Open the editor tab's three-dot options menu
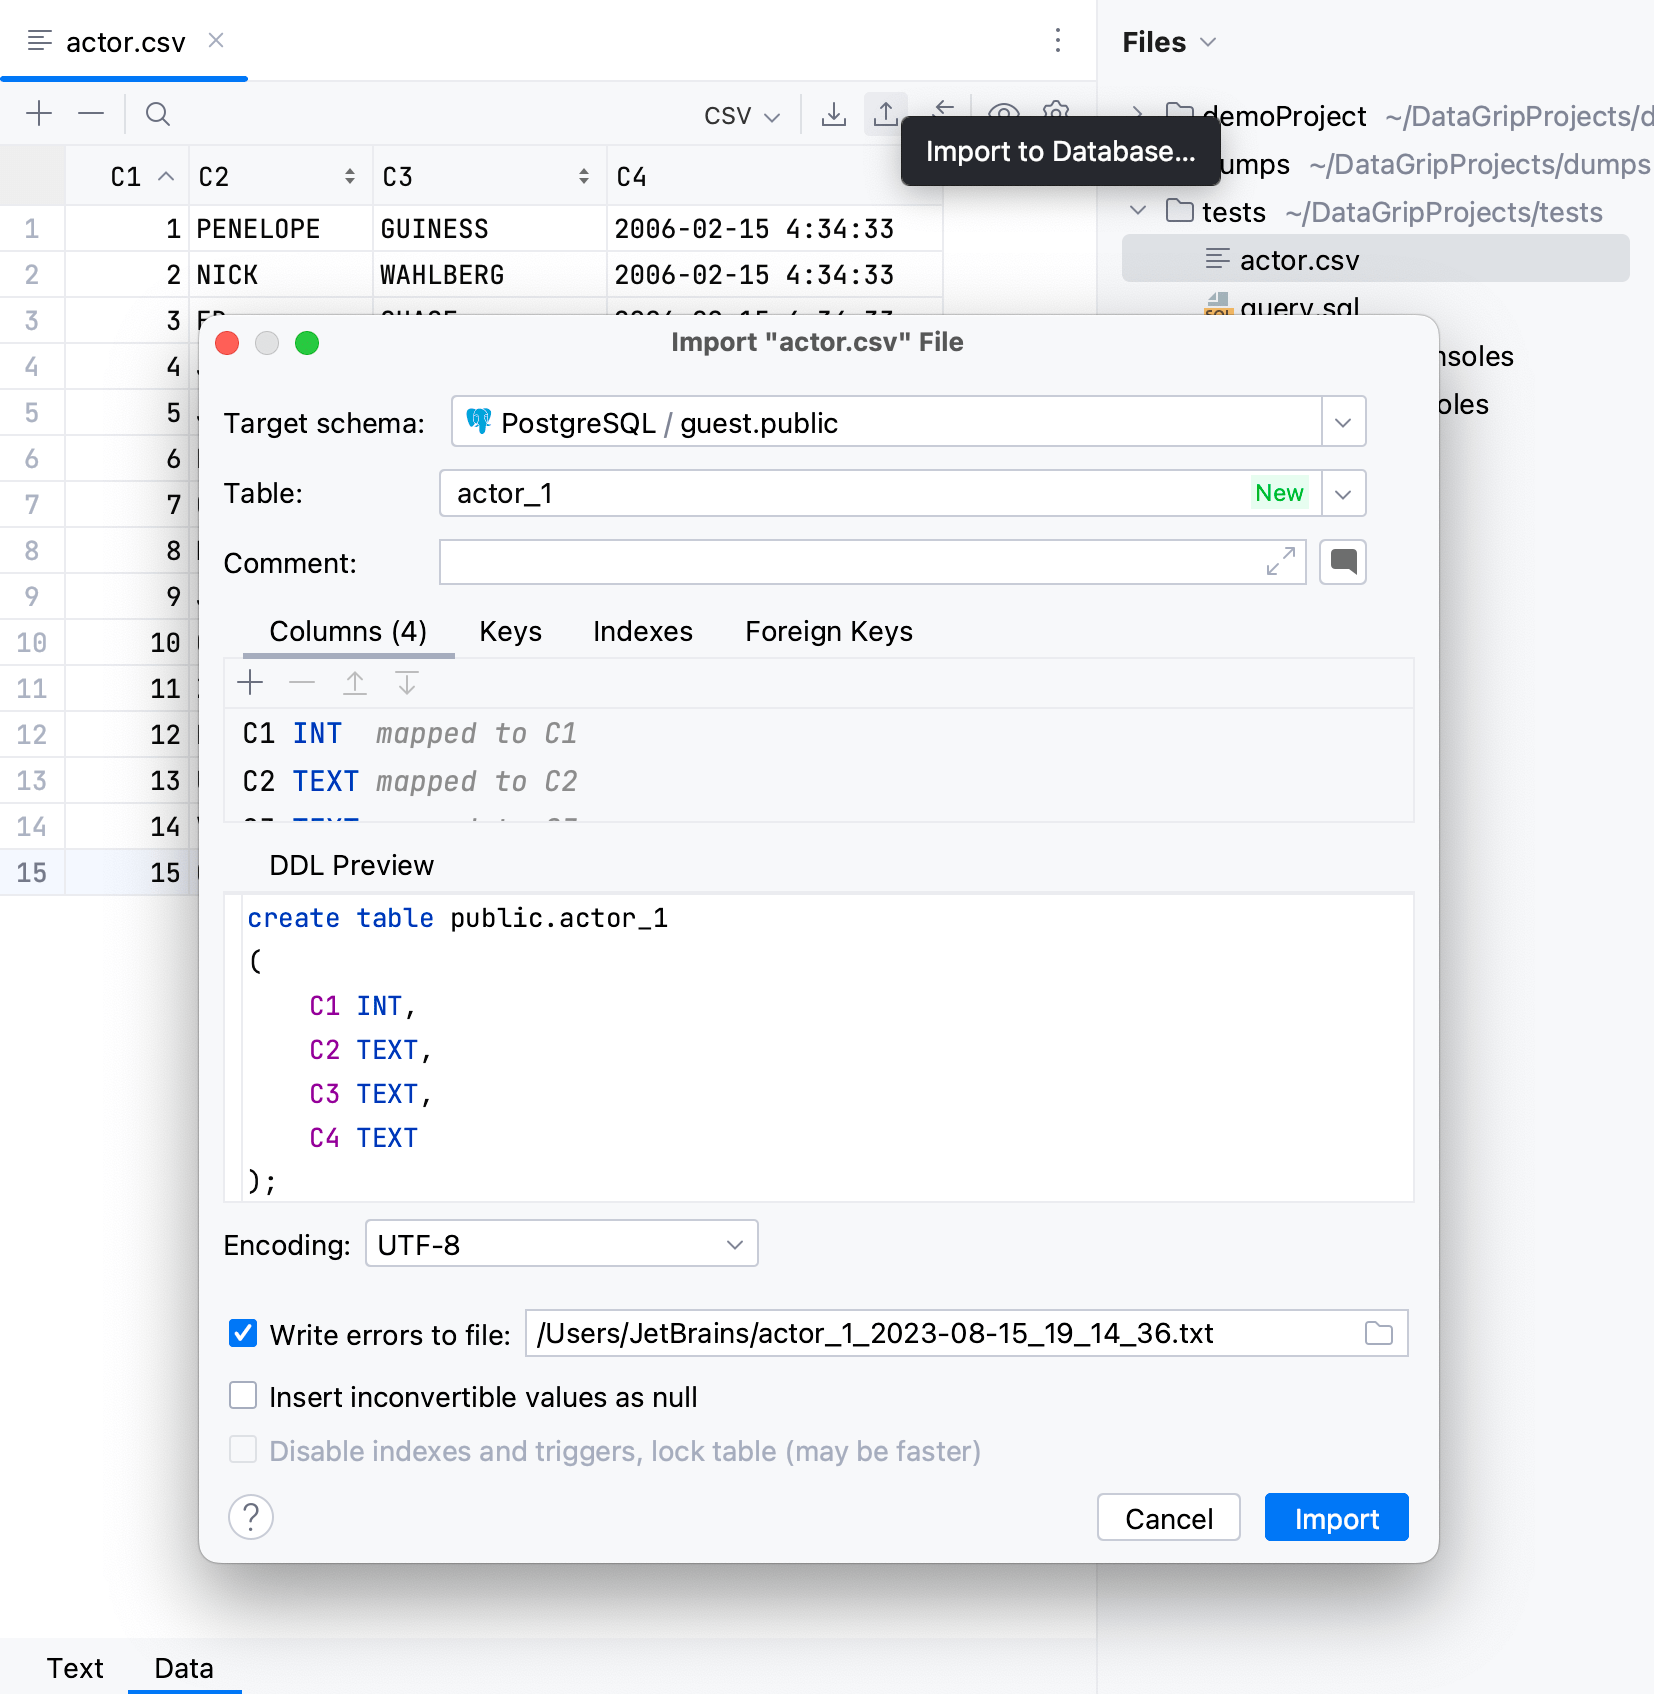 [1058, 40]
